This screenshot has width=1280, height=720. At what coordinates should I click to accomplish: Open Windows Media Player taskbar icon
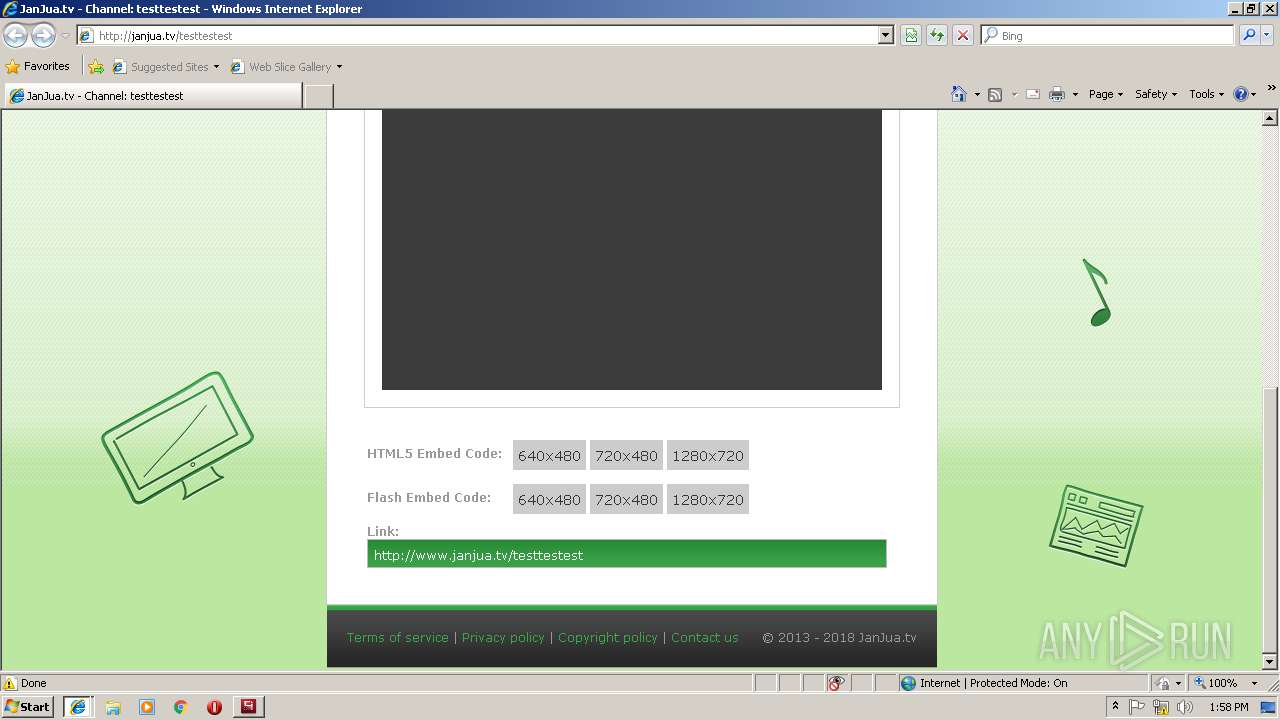pos(147,707)
